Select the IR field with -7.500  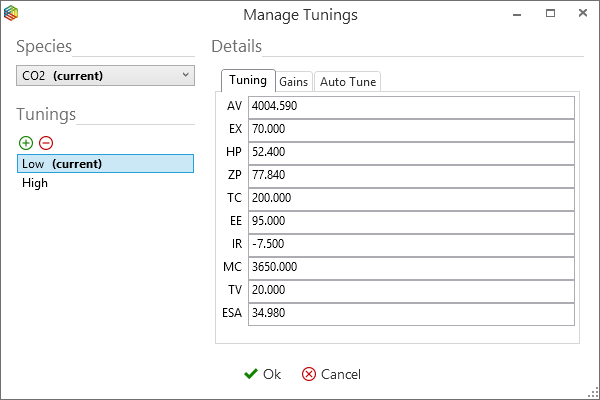coord(410,244)
